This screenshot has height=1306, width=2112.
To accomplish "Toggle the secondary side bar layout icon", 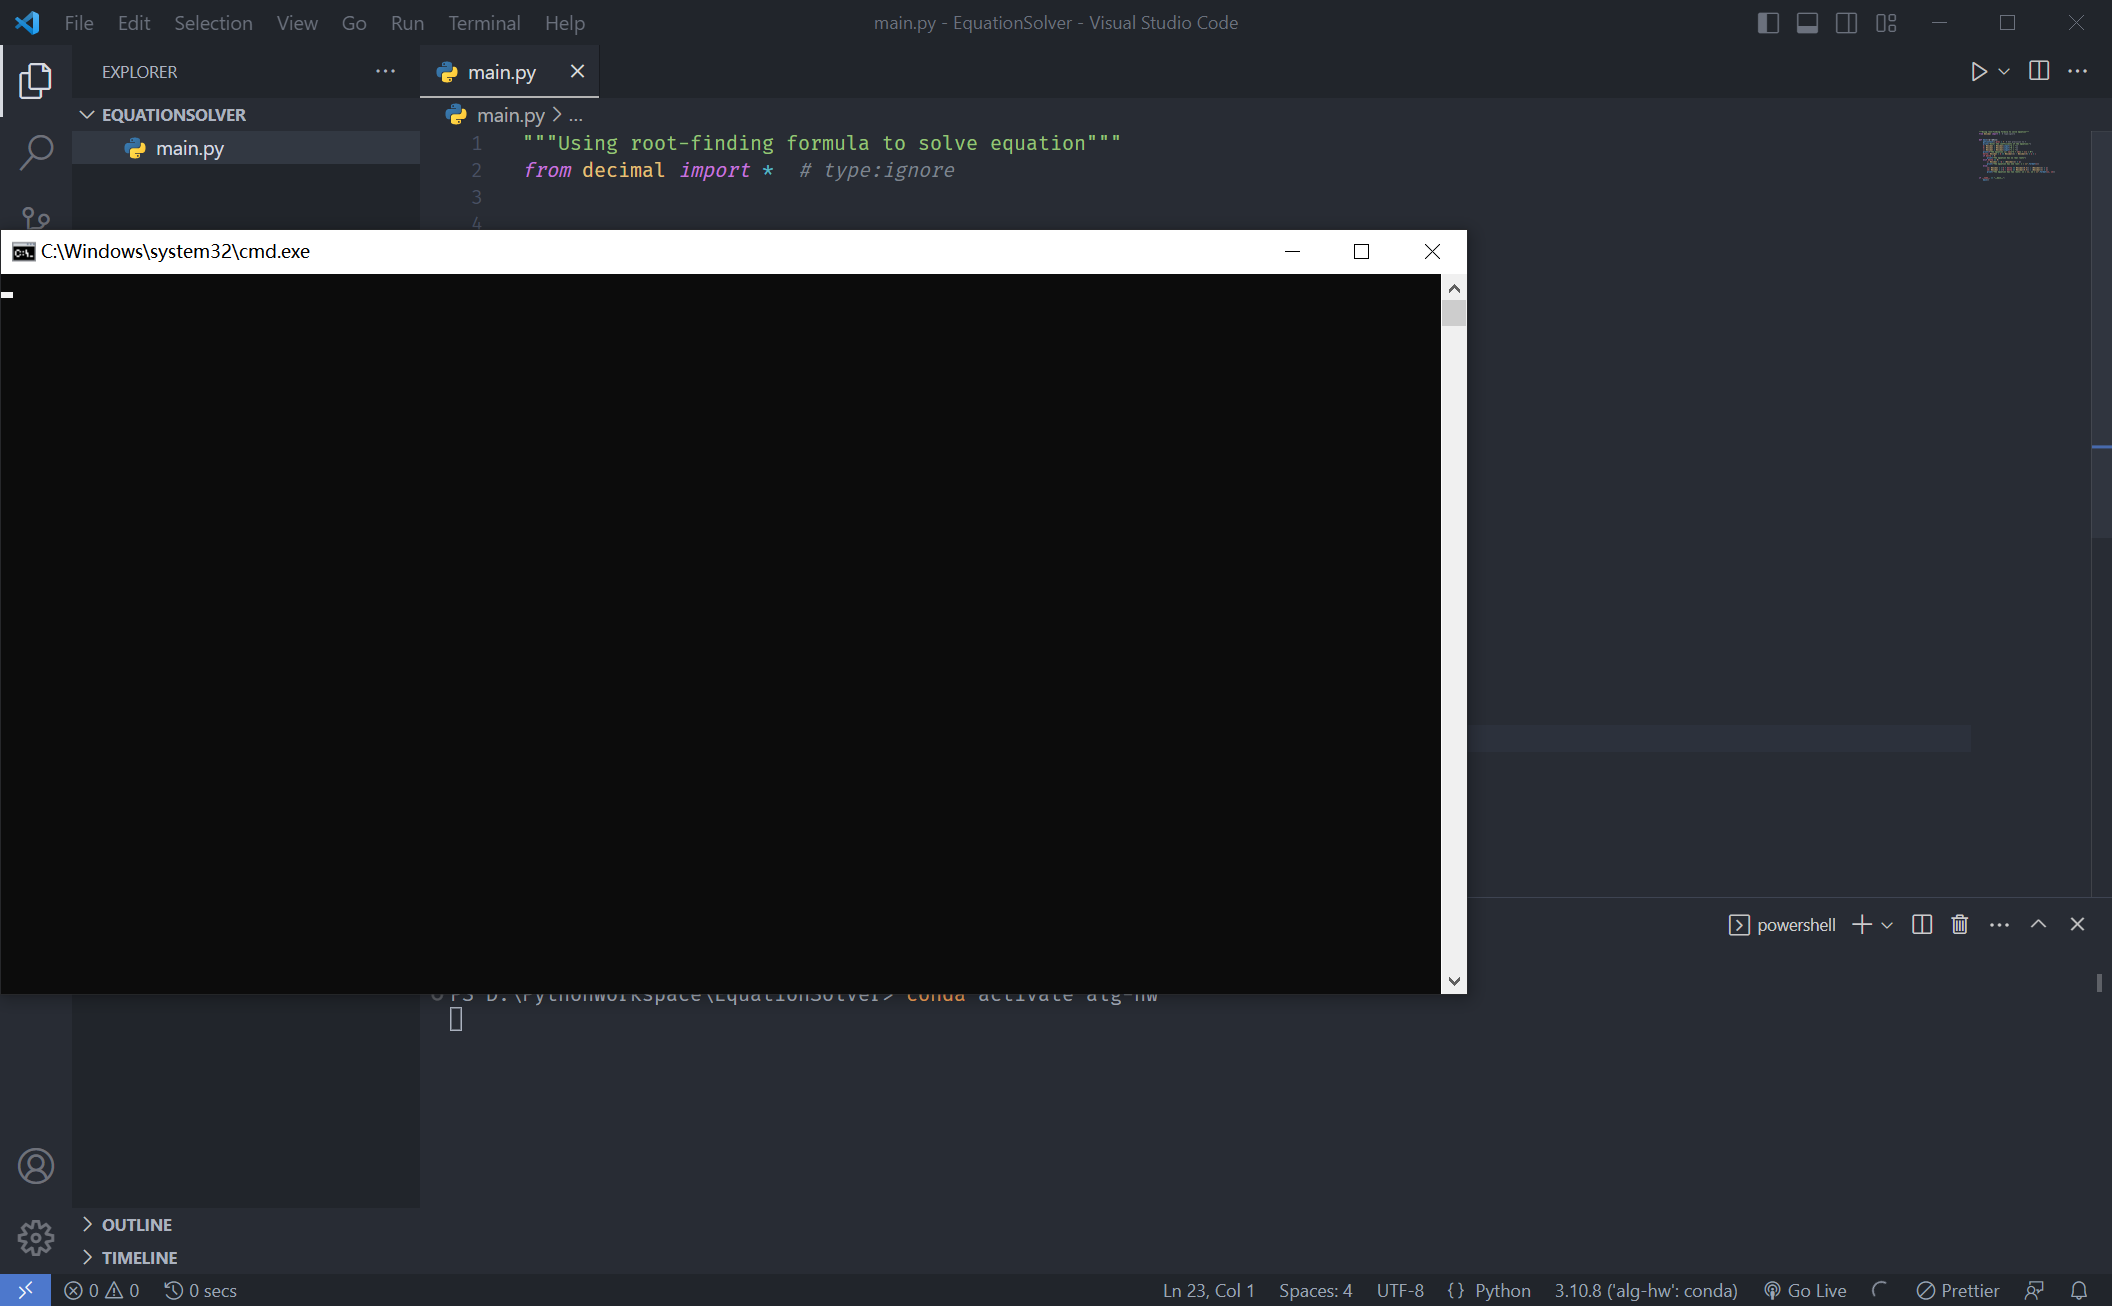I will pos(1847,23).
